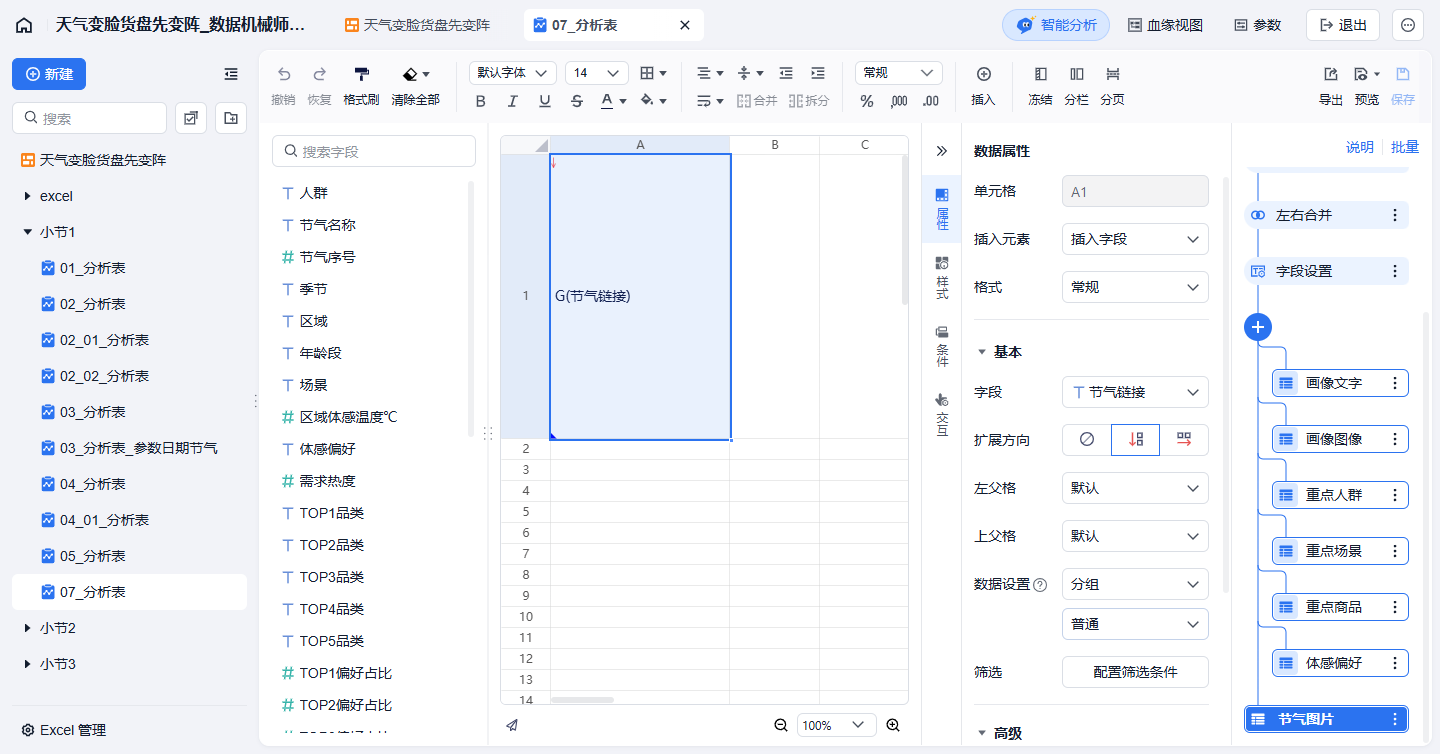The height and width of the screenshot is (754, 1440).
Task: Apply thousands separator ,000 format
Action: coord(899,101)
